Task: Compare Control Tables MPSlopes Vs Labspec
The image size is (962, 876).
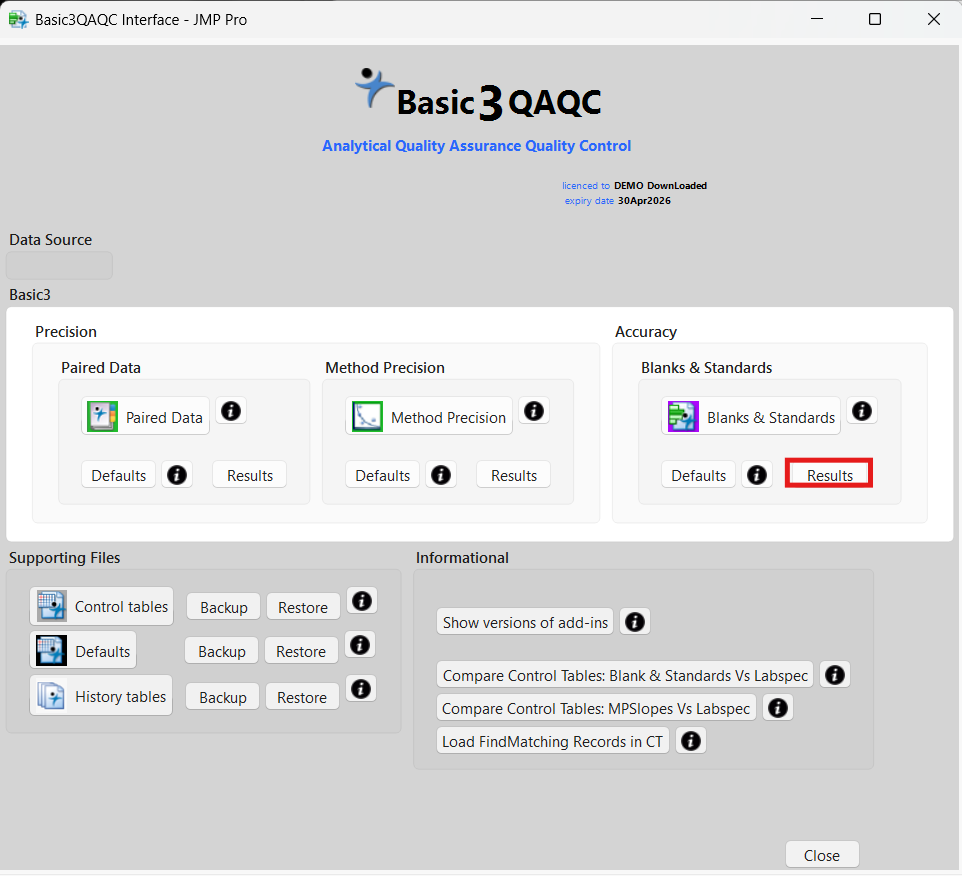Action: coord(596,707)
